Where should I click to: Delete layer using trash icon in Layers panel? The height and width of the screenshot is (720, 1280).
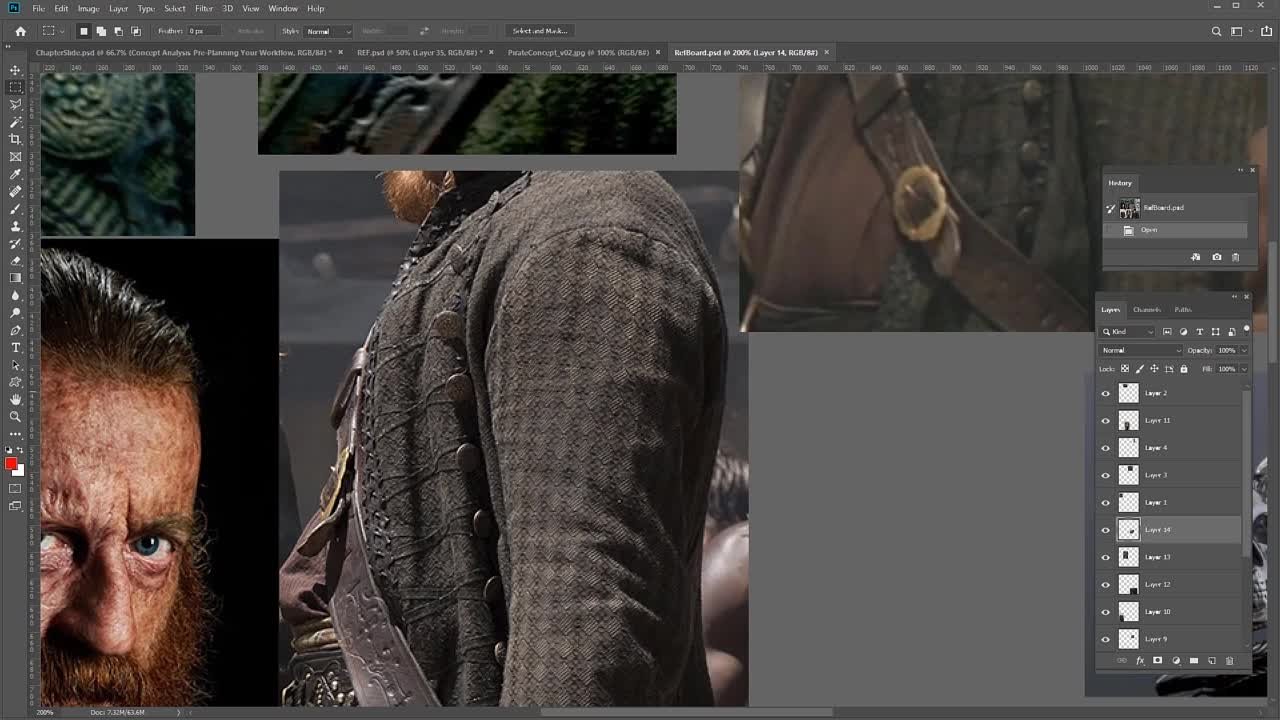click(1230, 661)
